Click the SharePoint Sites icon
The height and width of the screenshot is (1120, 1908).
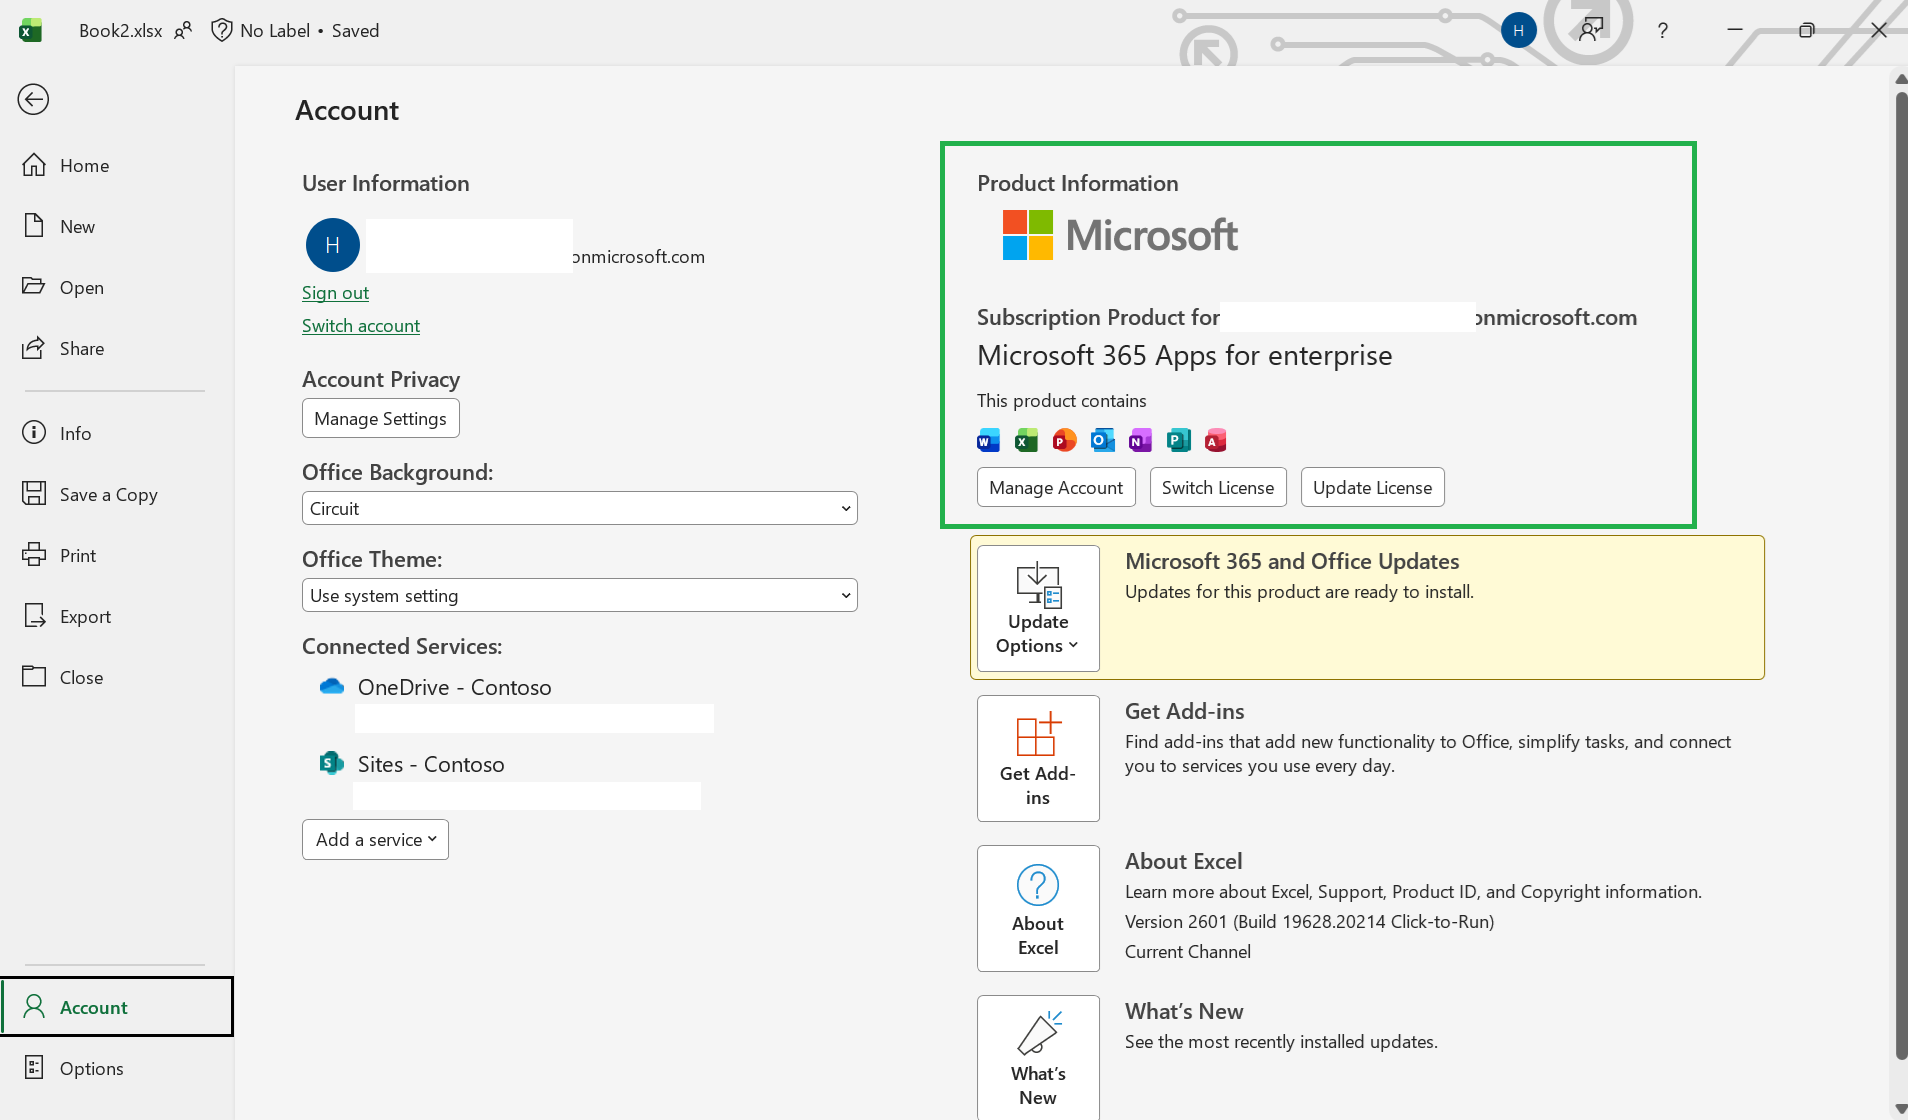coord(331,764)
